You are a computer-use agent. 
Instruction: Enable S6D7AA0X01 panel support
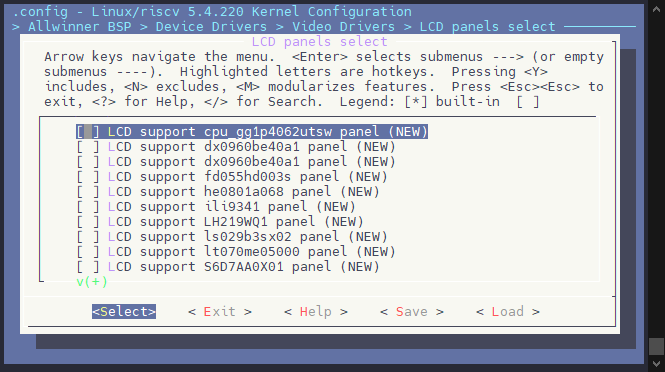(88, 267)
